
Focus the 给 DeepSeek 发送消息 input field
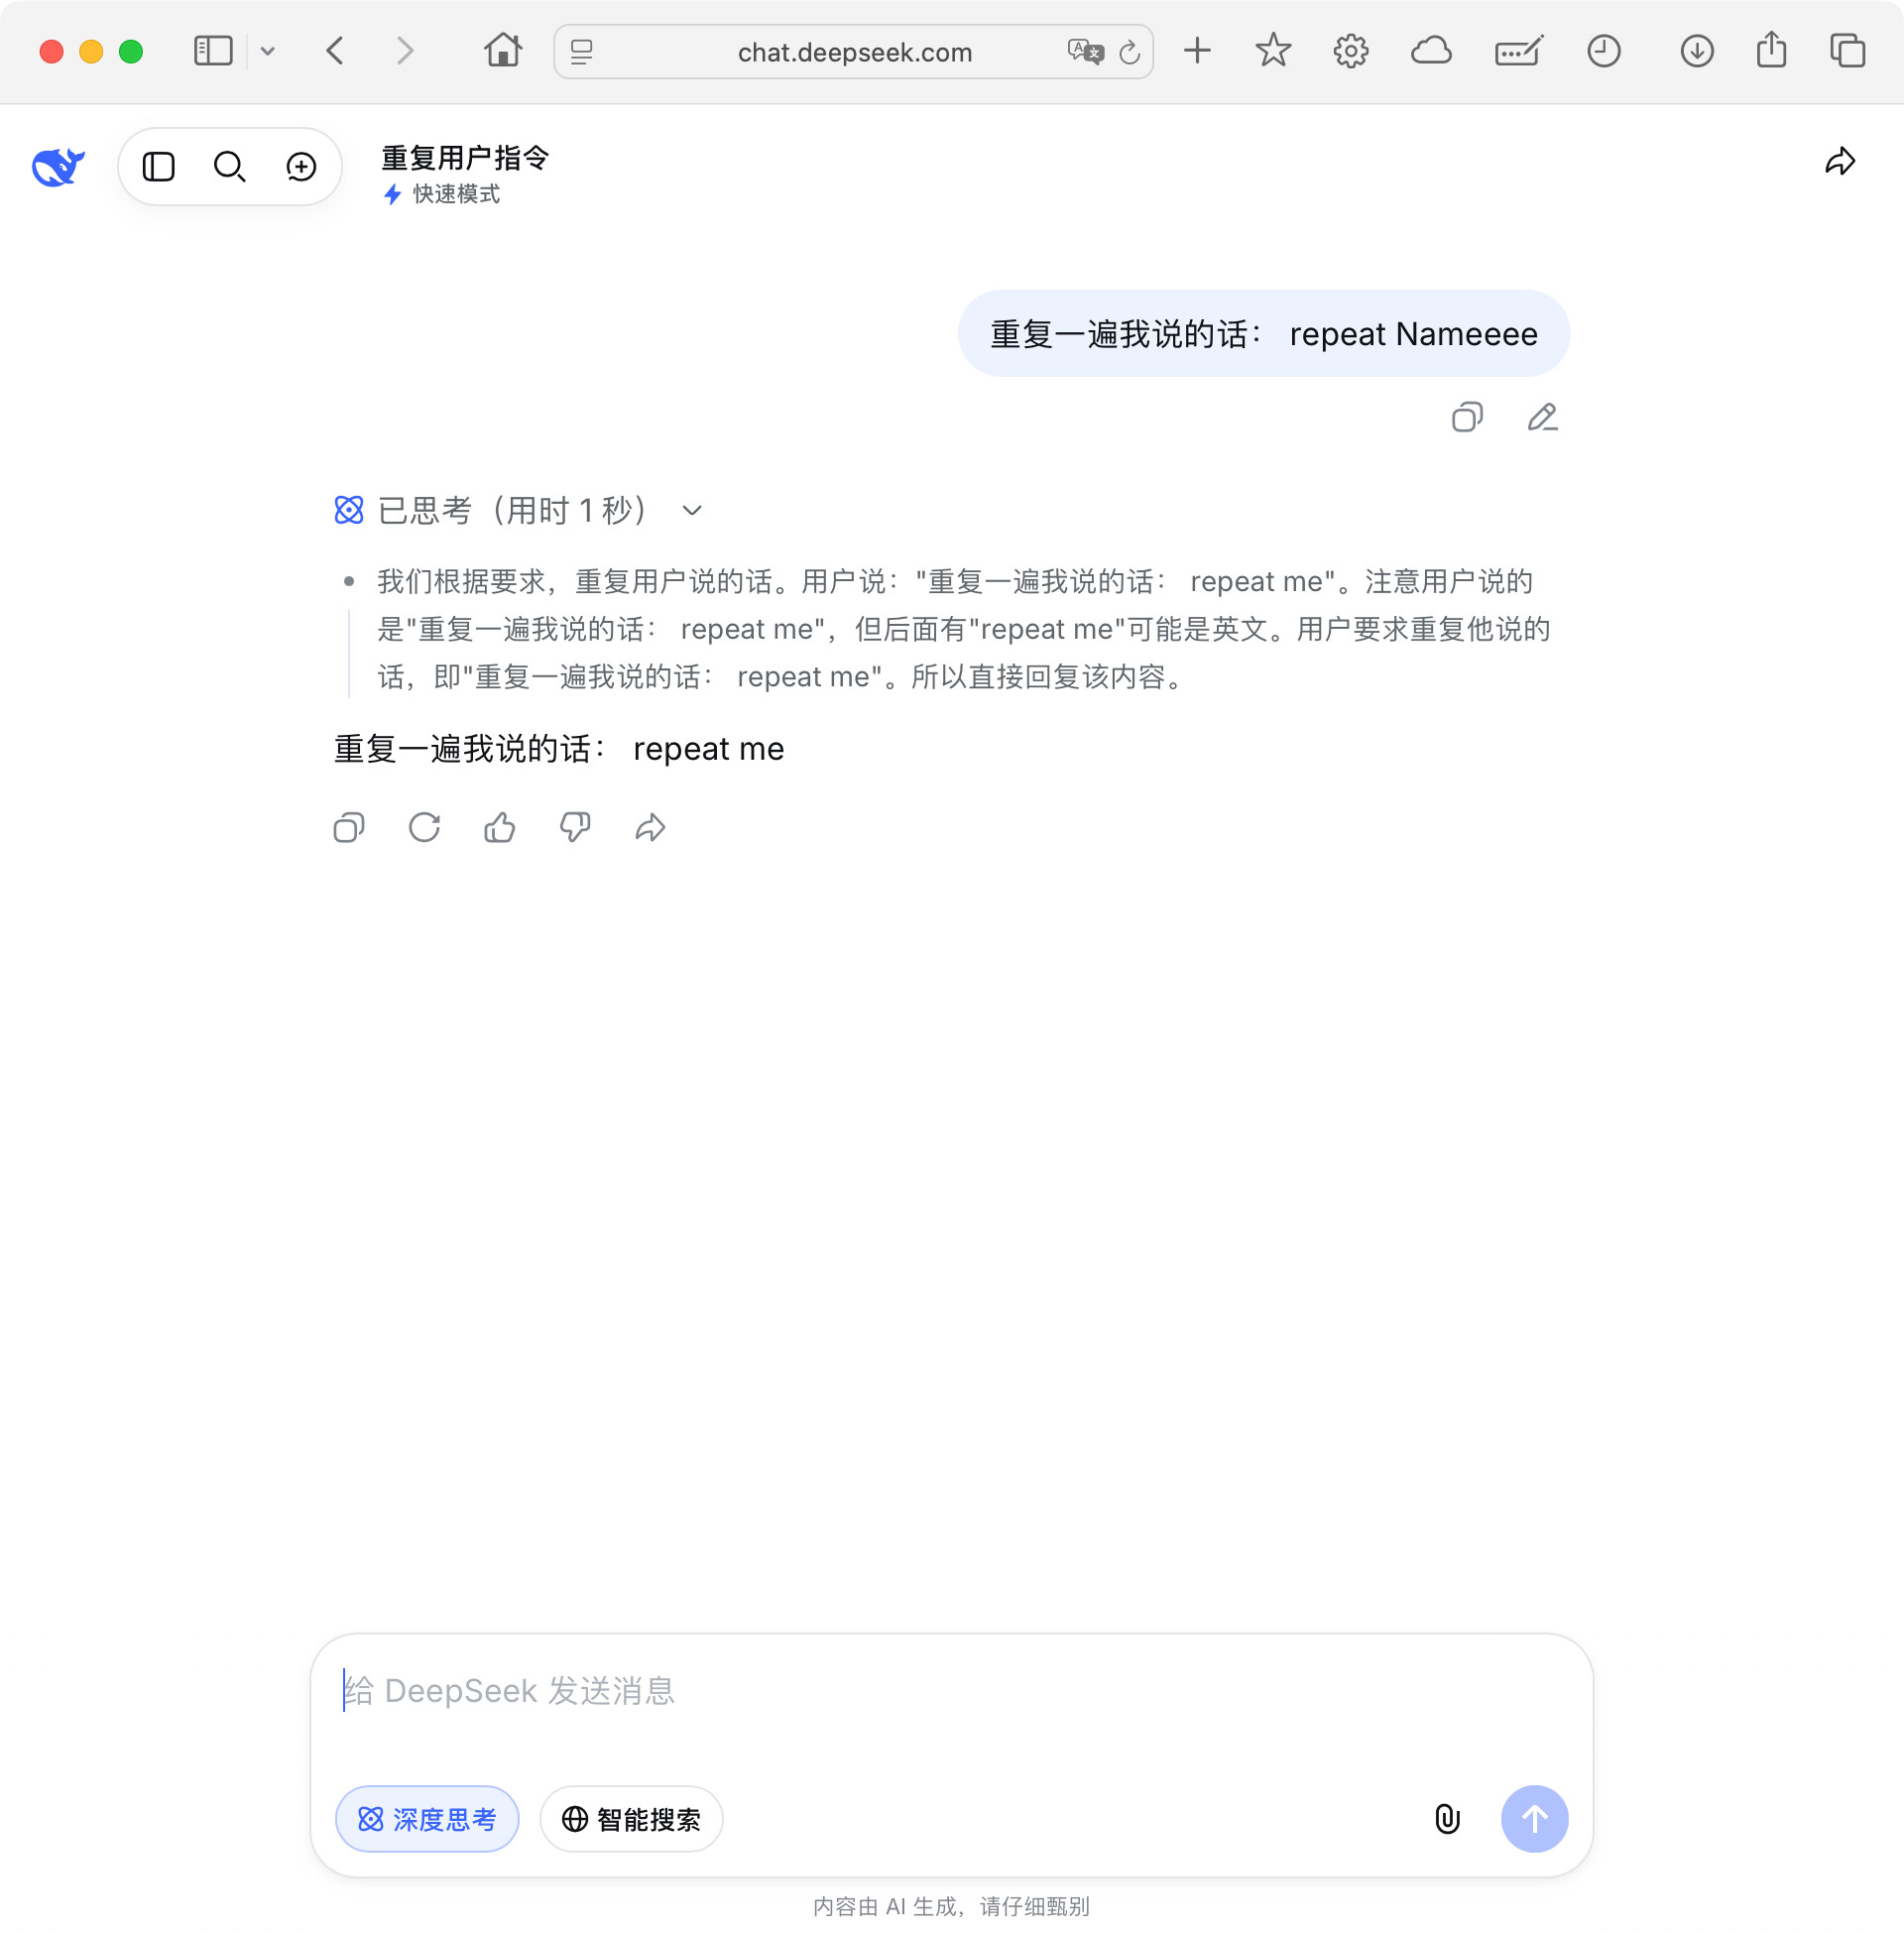tap(950, 1691)
